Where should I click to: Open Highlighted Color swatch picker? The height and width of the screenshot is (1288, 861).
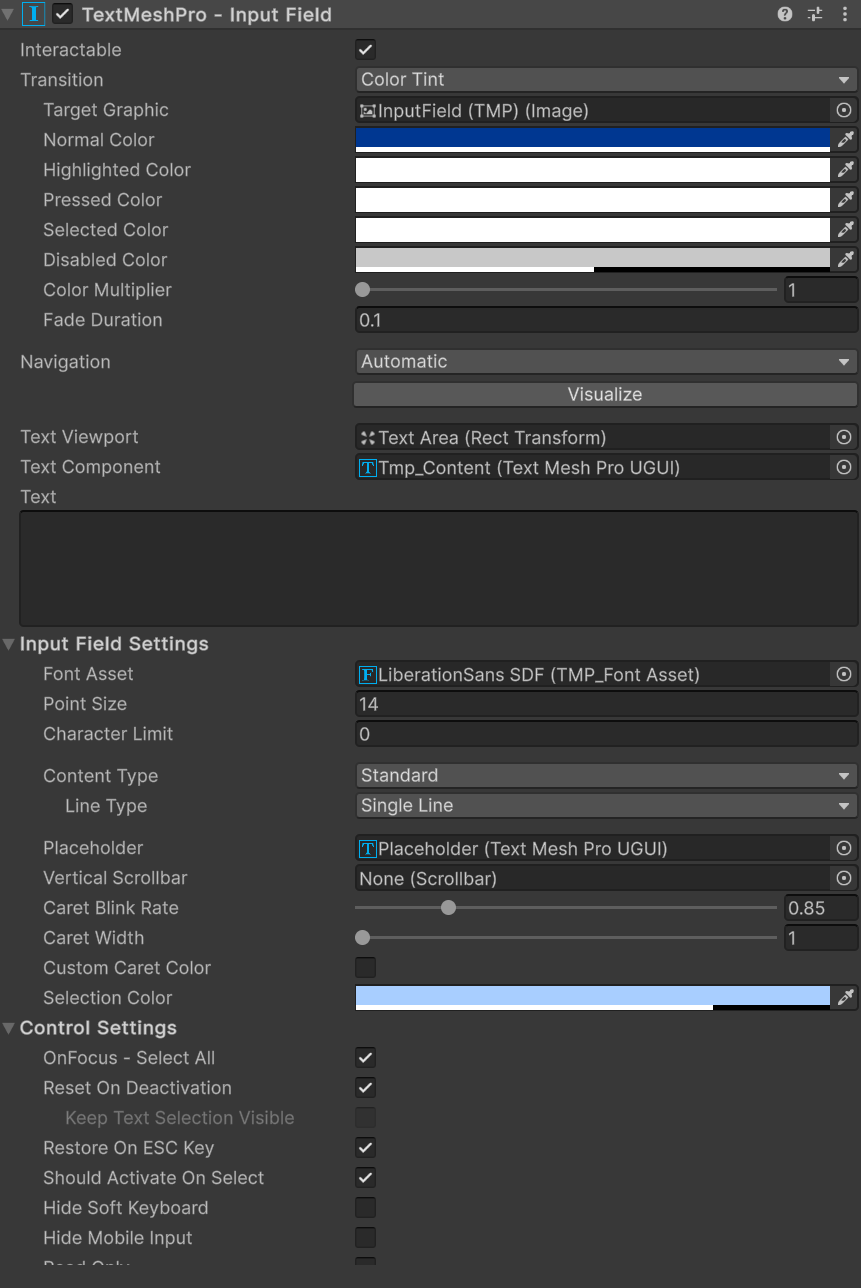pos(593,170)
